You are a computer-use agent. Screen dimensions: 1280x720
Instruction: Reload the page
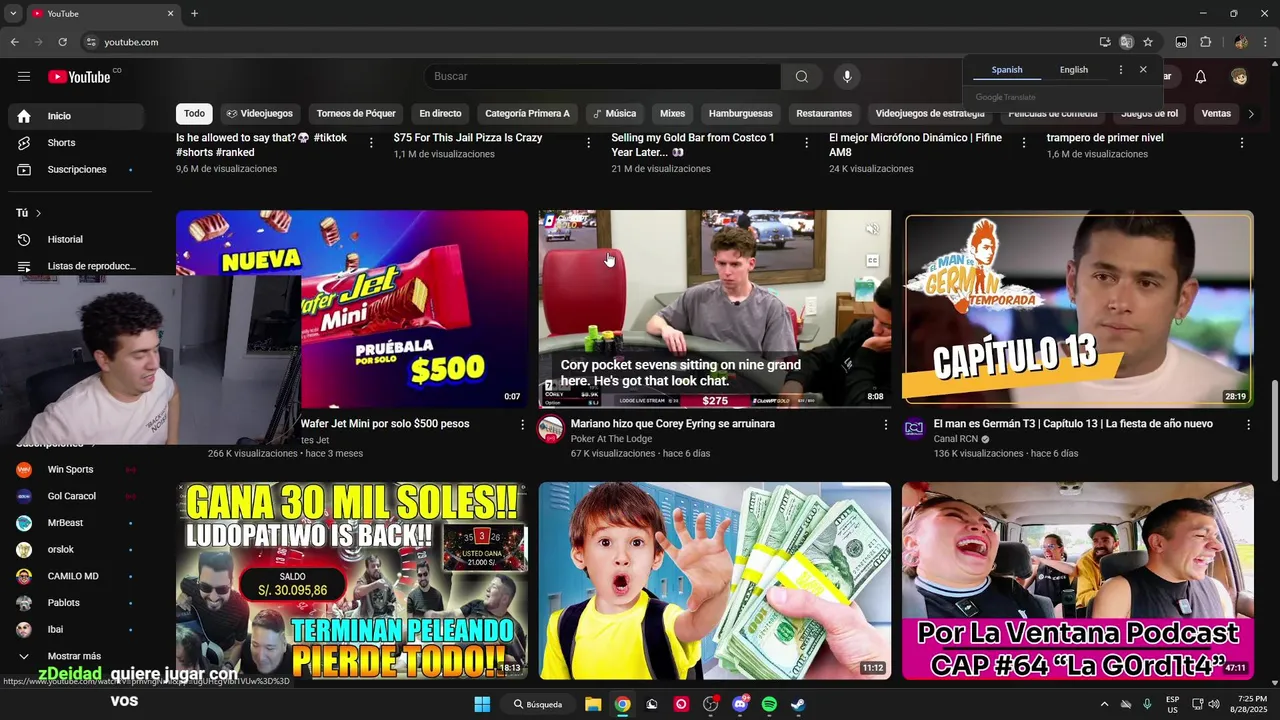coord(62,42)
